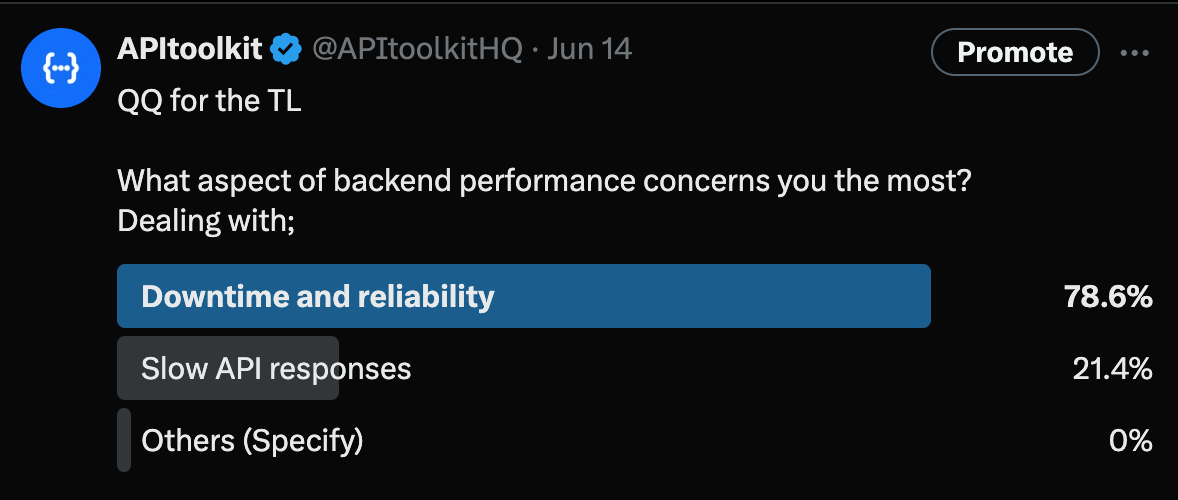The image size is (1178, 500).
Task: Open the Jun 14 timestamp link
Action: (590, 50)
